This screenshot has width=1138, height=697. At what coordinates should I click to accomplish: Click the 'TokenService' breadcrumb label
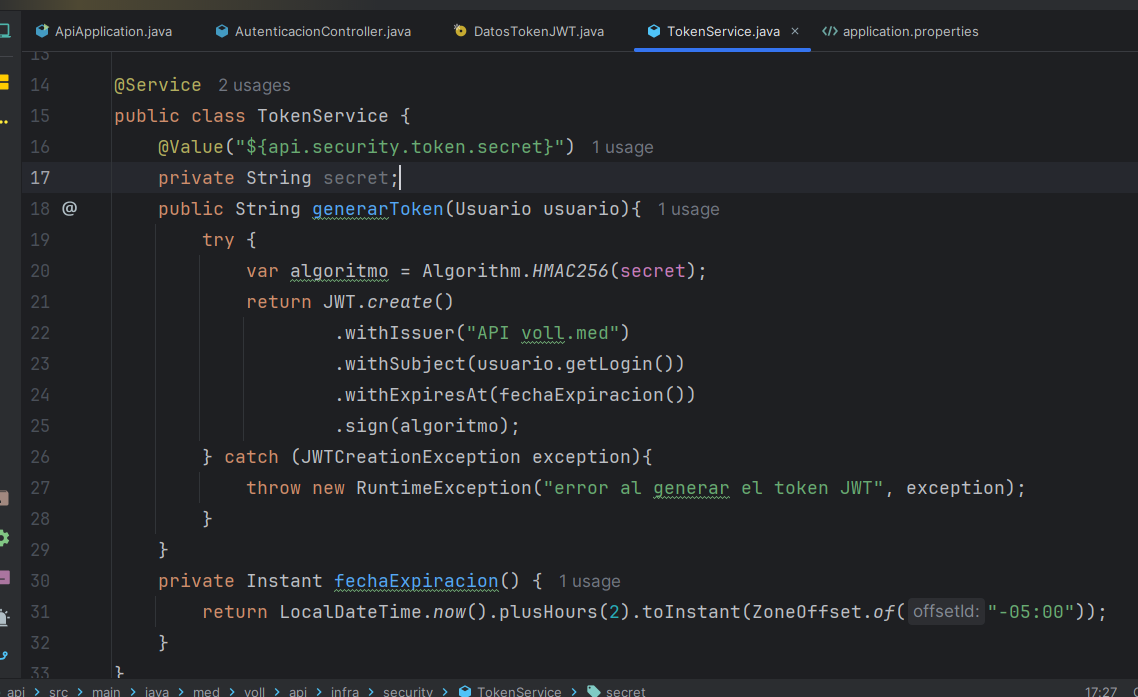(x=519, y=691)
